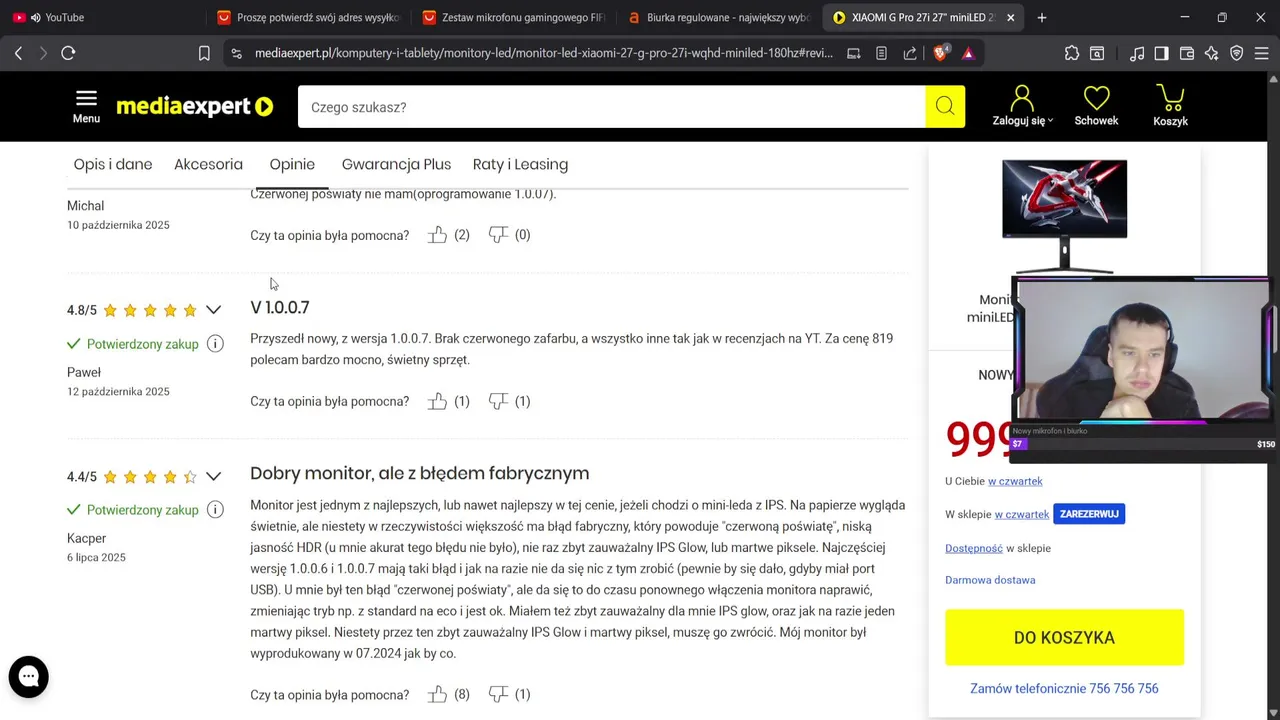Screen dimensions: 1280x720
Task: Open a new browser tab
Action: click(1042, 17)
